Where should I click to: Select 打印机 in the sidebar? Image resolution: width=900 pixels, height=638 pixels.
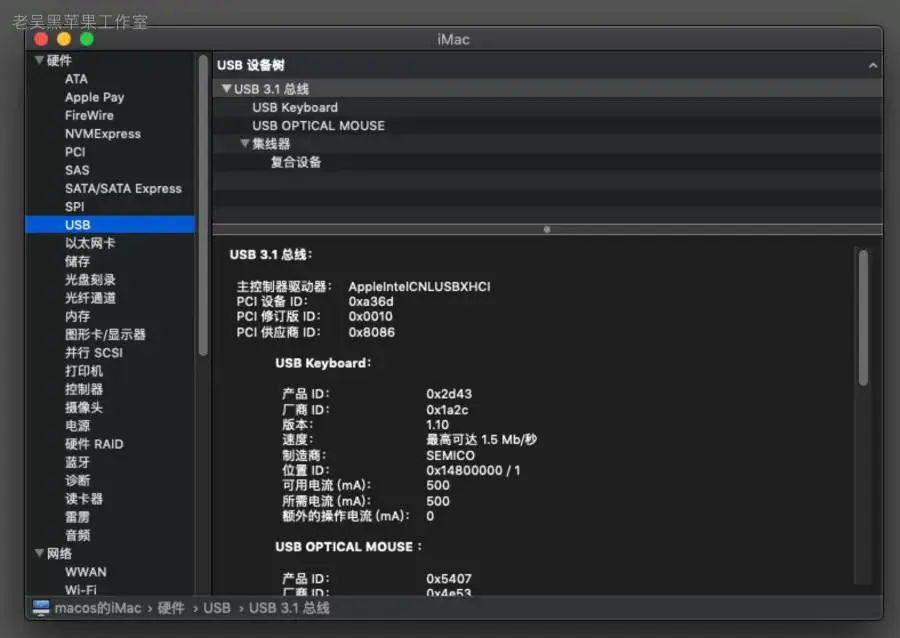pos(84,371)
